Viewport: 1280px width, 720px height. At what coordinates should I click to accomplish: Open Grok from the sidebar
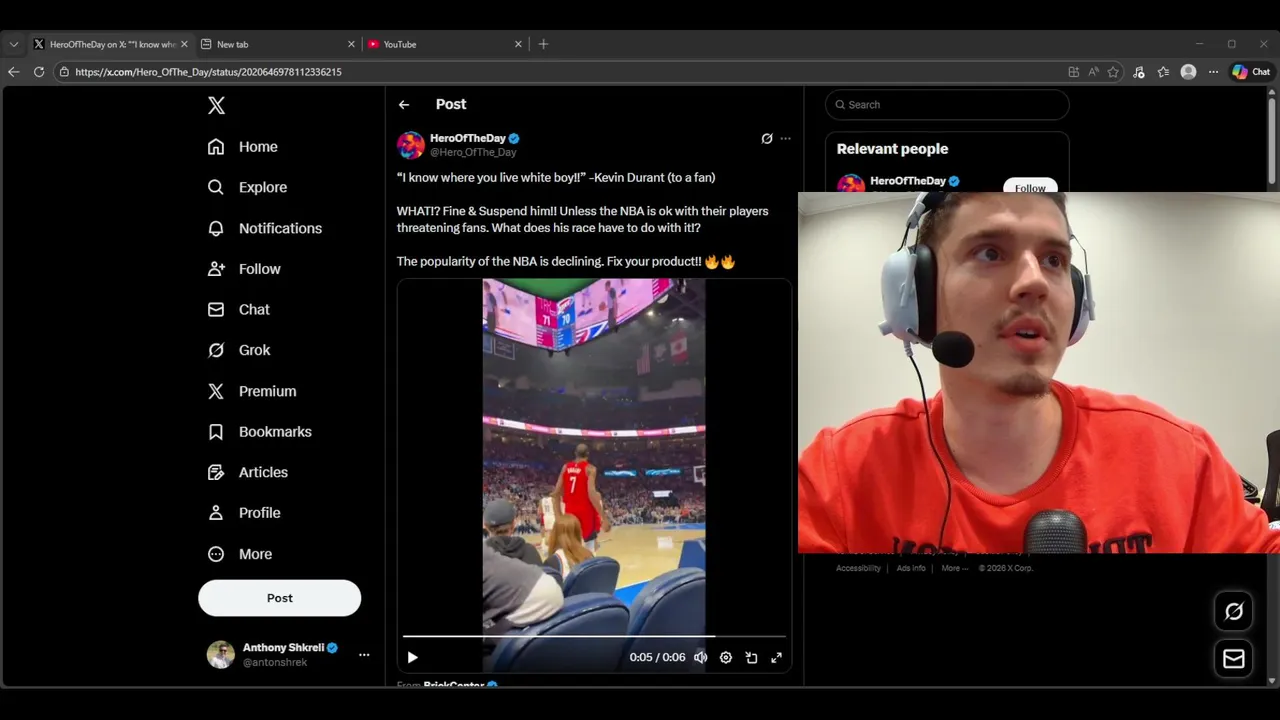pos(239,350)
